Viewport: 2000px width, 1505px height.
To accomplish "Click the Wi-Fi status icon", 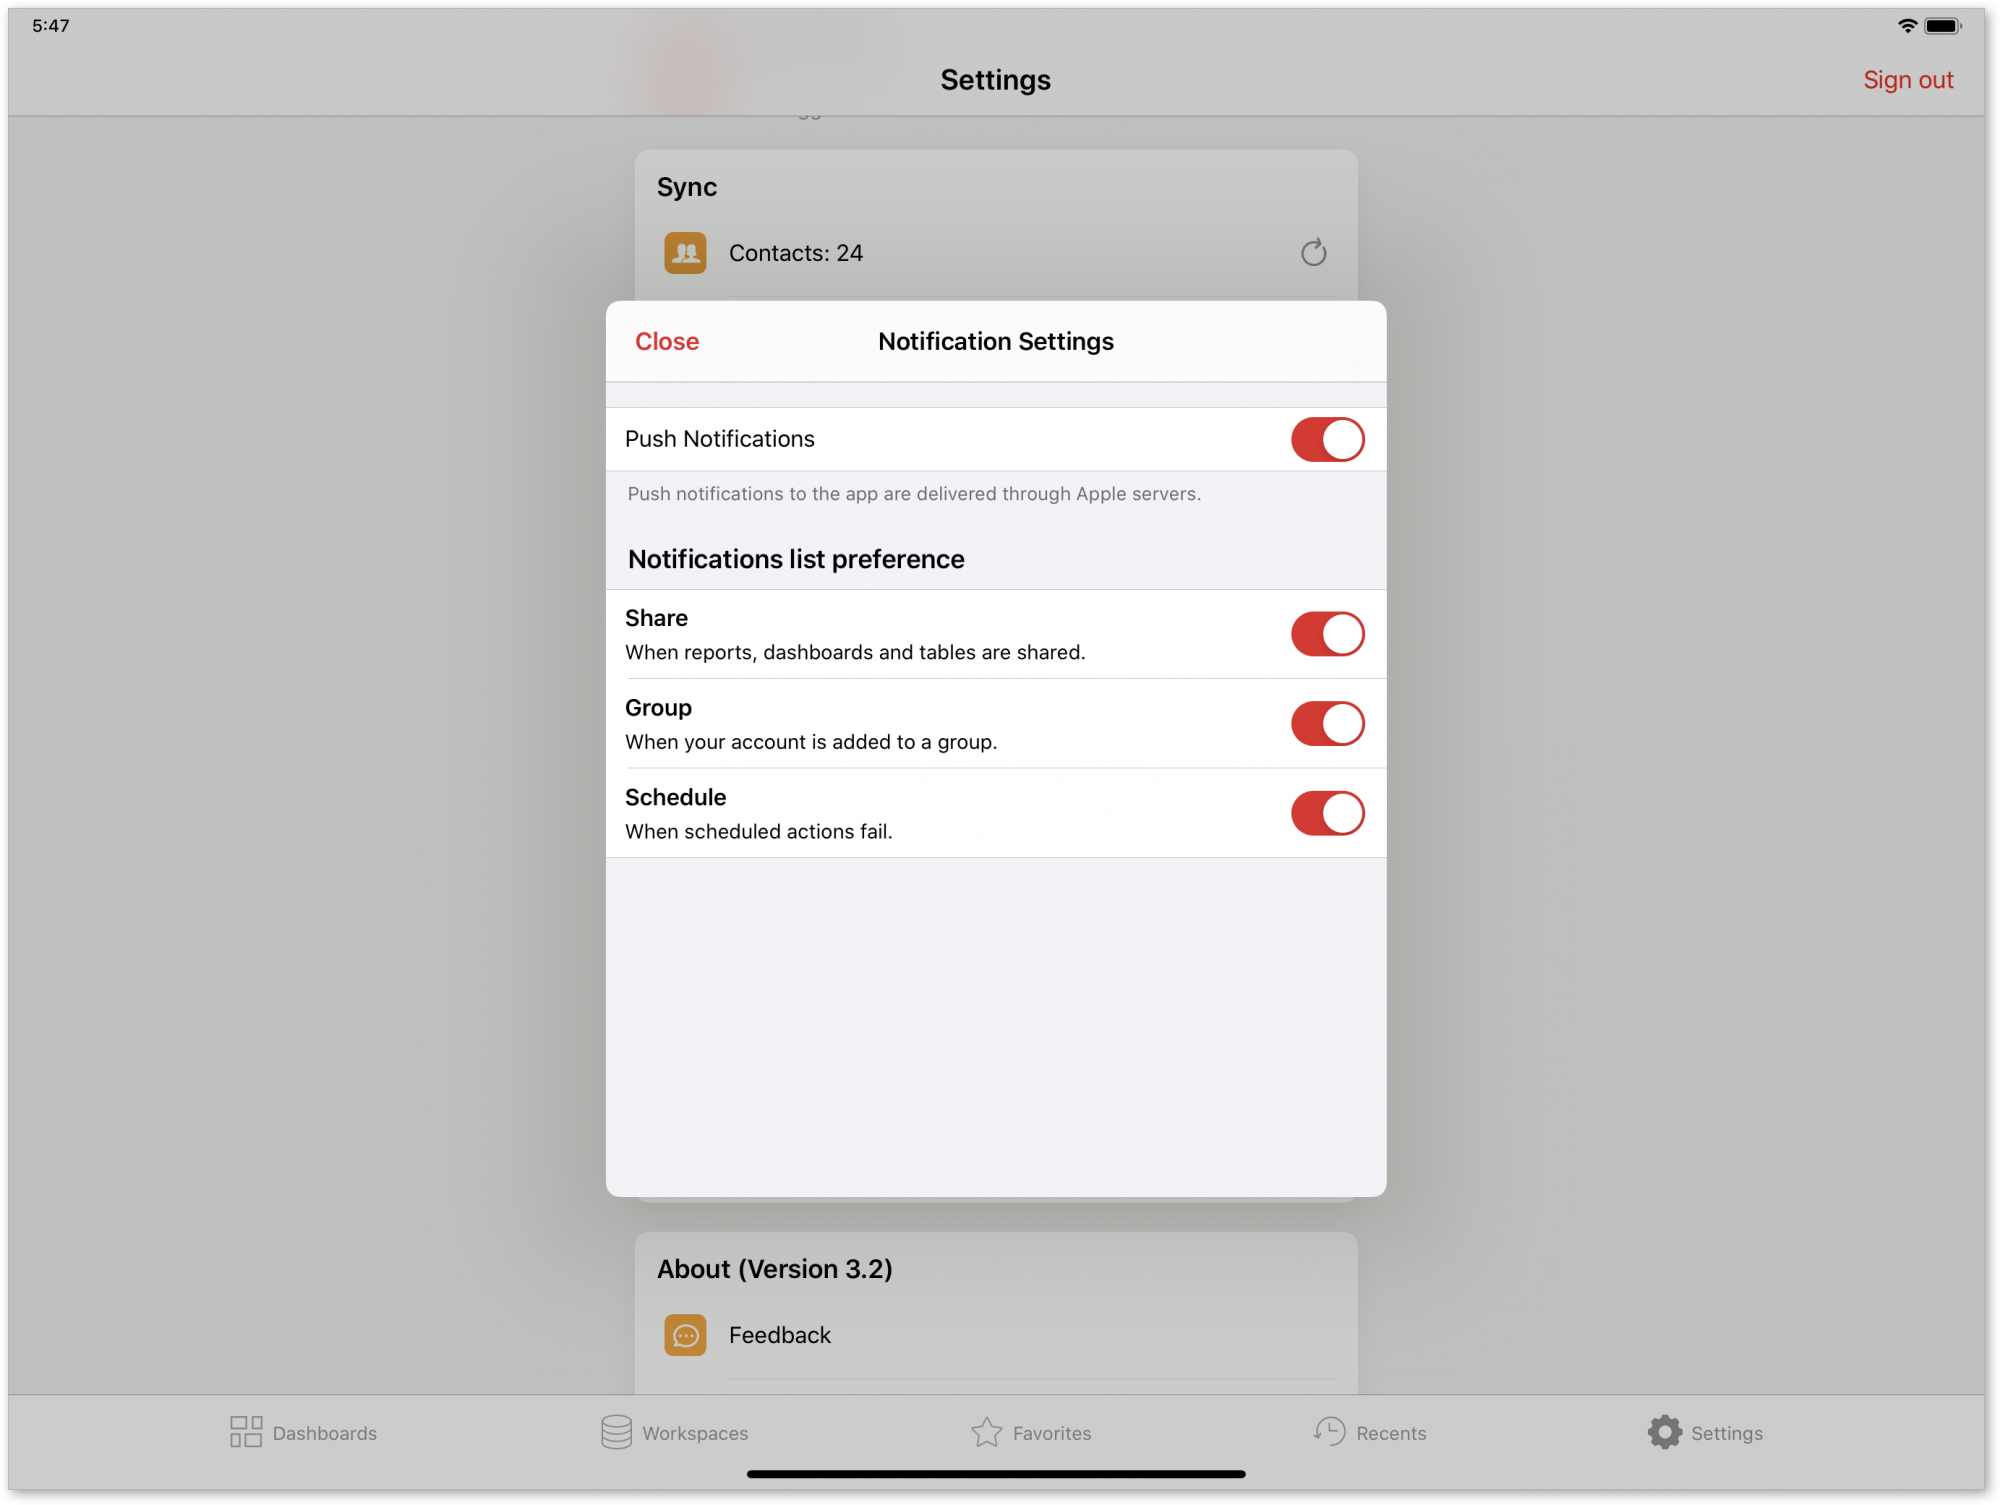I will [x=1908, y=24].
